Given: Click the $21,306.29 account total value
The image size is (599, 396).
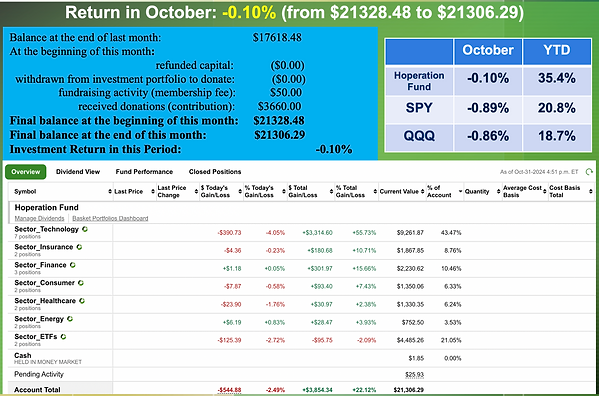Looking at the screenshot, I should [409, 390].
